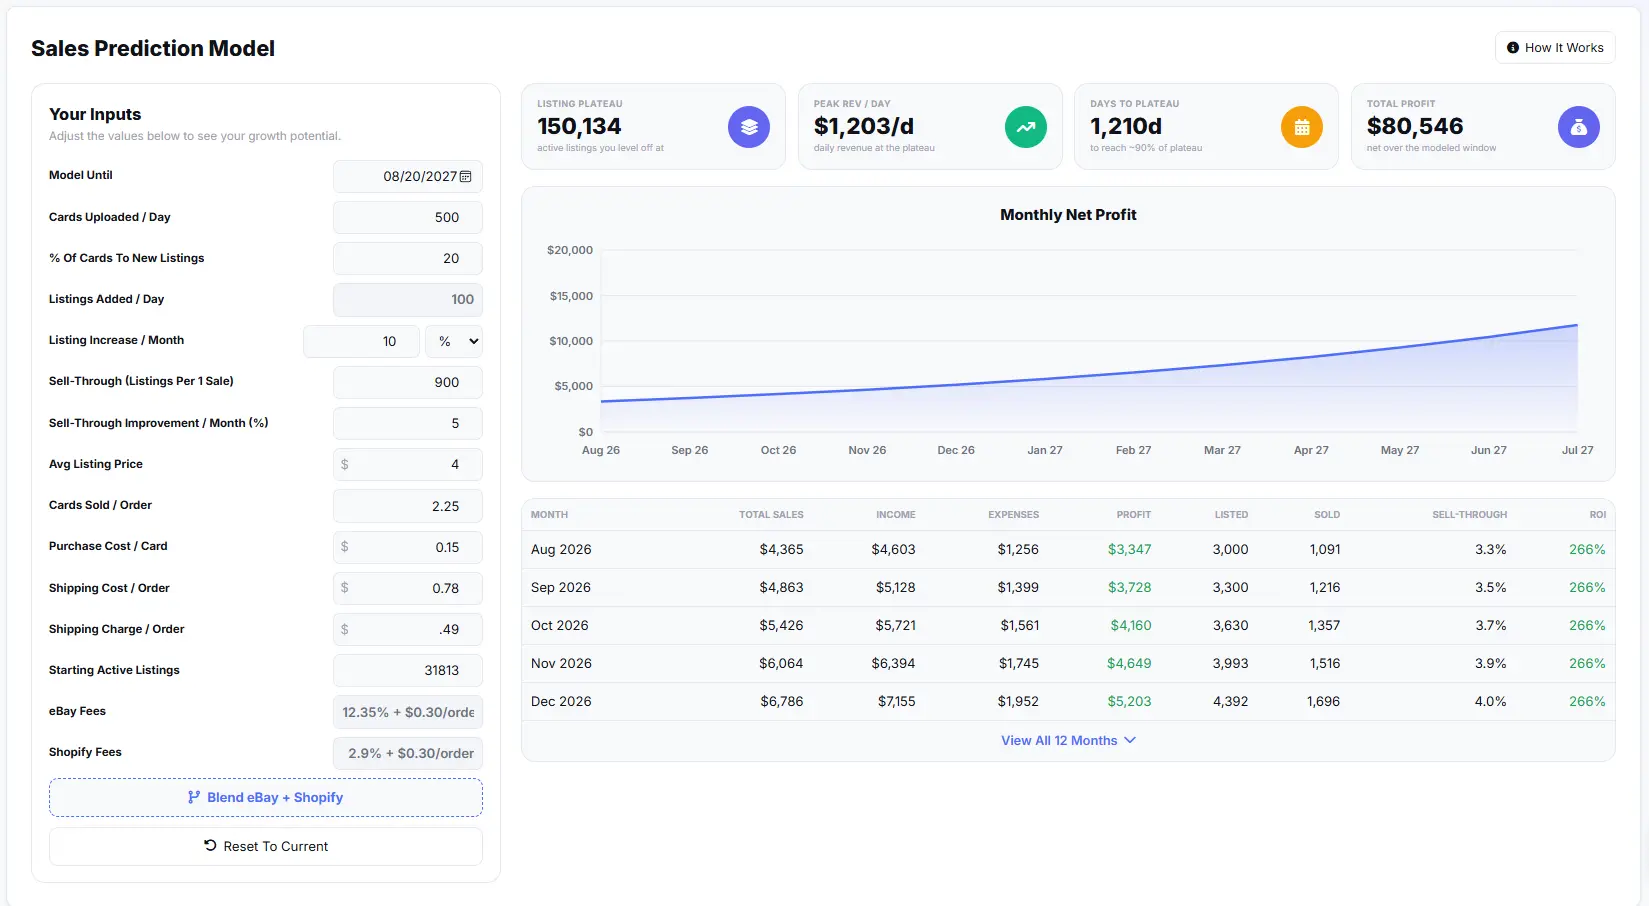
Task: Click the Nov 2026 total sales $6,064
Action: 781,663
